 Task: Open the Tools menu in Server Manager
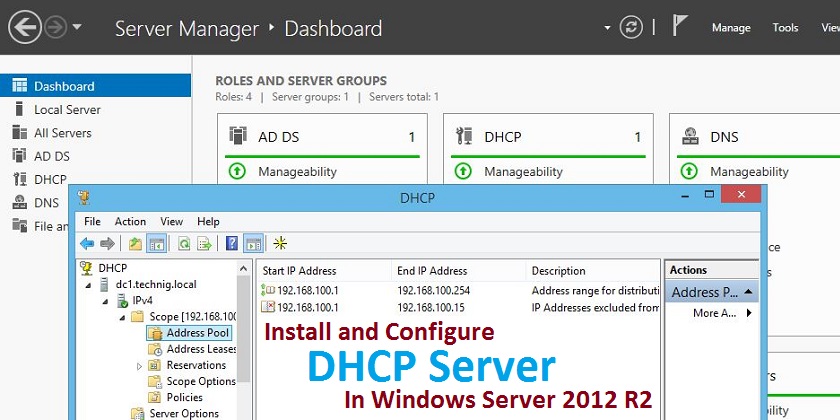coord(785,28)
